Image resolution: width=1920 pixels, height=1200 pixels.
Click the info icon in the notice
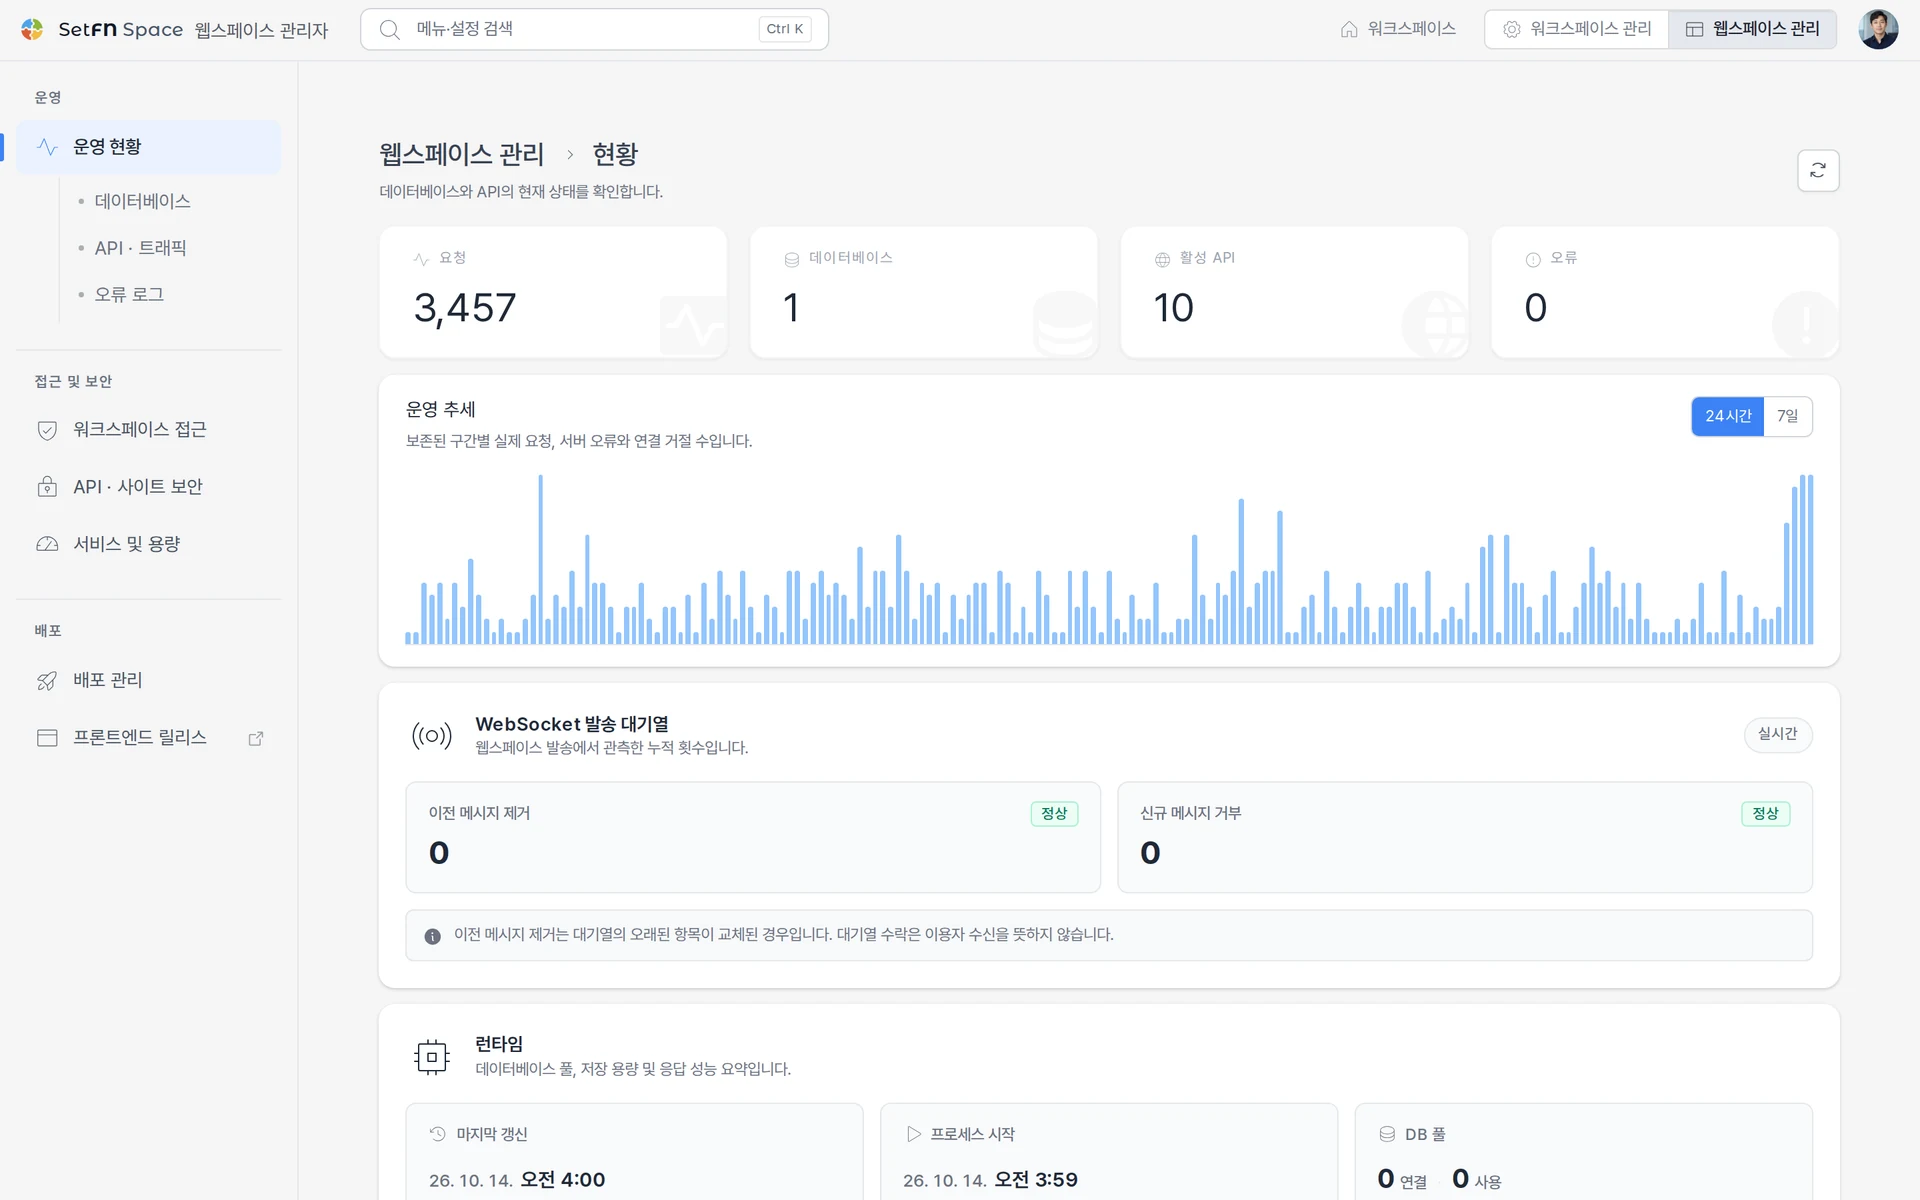coord(432,936)
